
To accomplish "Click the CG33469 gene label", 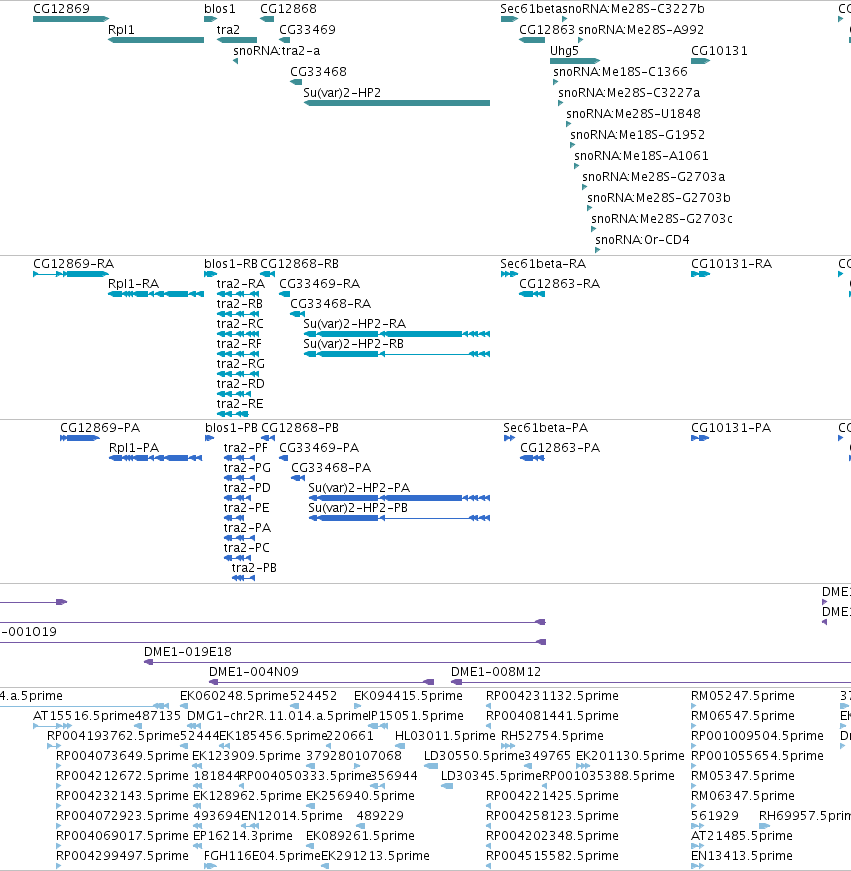I will (307, 30).
